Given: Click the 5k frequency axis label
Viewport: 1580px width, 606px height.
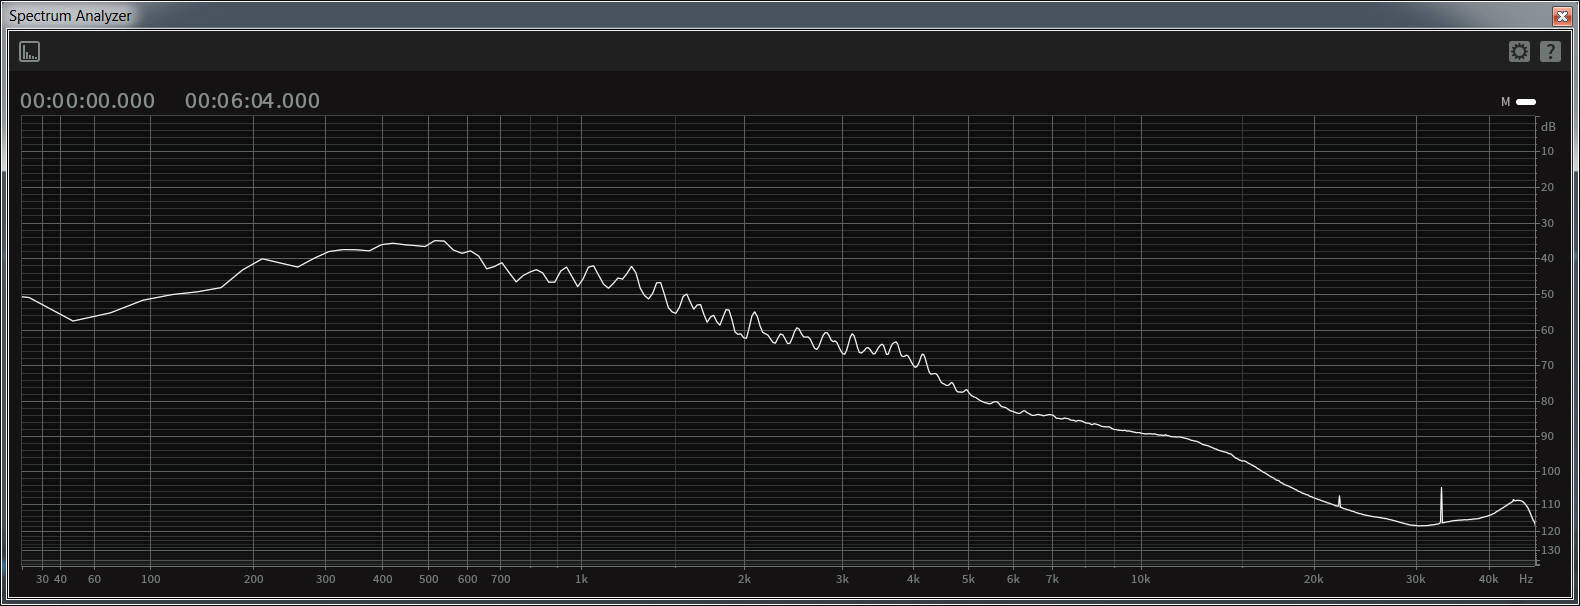Looking at the screenshot, I should tap(968, 579).
